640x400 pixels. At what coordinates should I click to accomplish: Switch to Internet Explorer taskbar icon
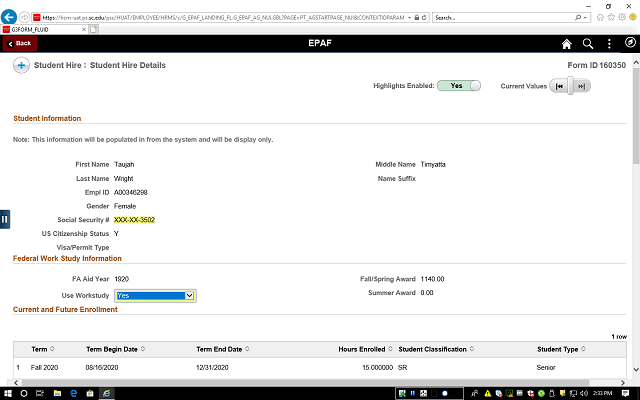click(107, 393)
